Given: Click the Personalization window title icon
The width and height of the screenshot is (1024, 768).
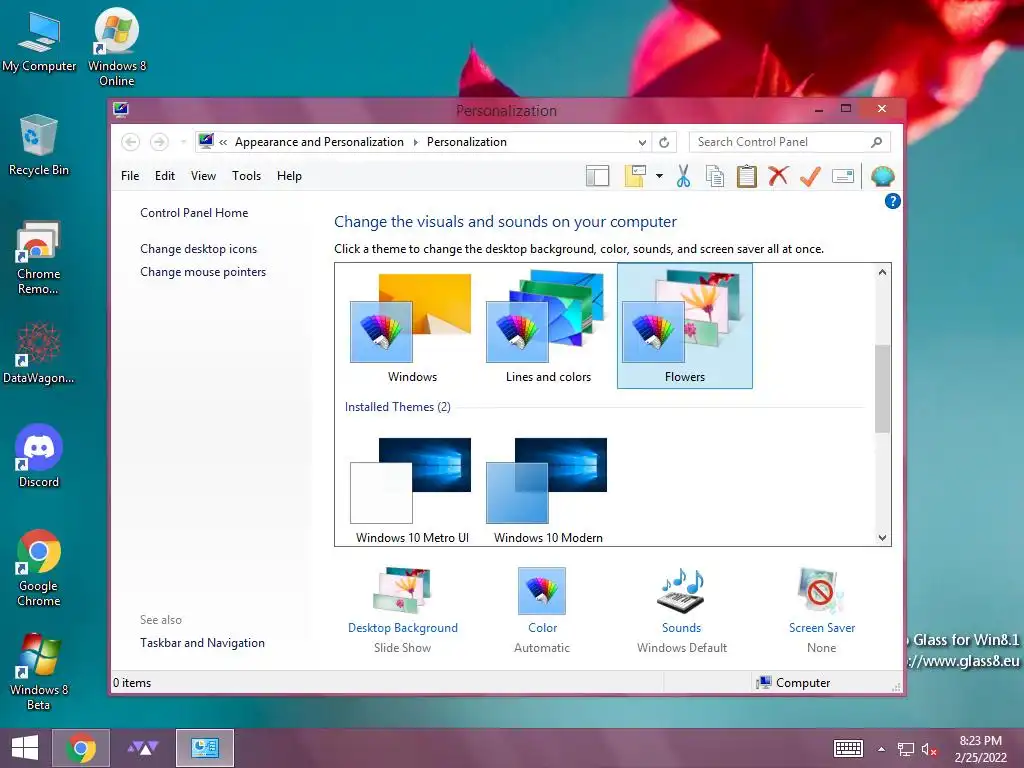Looking at the screenshot, I should (121, 109).
